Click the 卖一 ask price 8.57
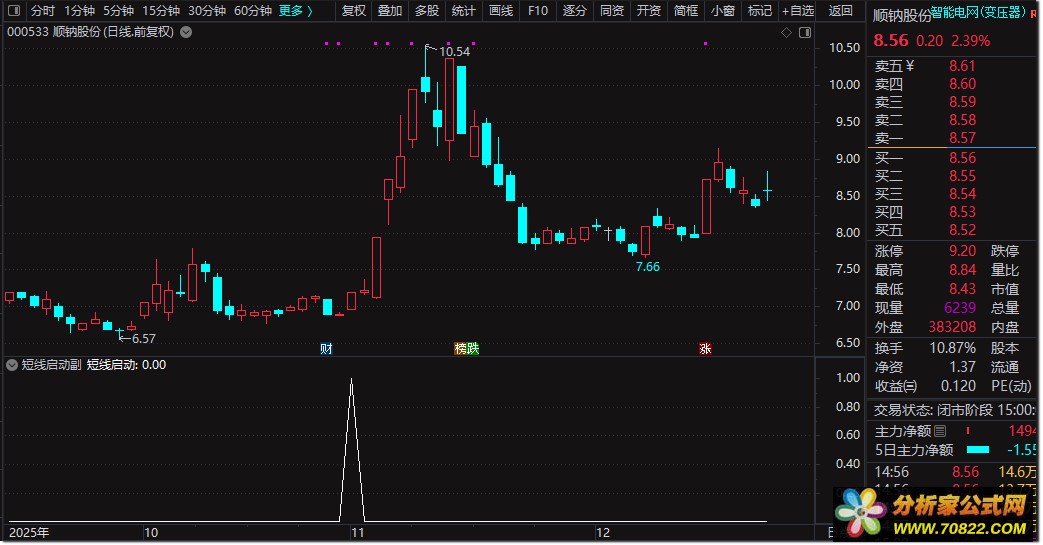 coord(962,138)
